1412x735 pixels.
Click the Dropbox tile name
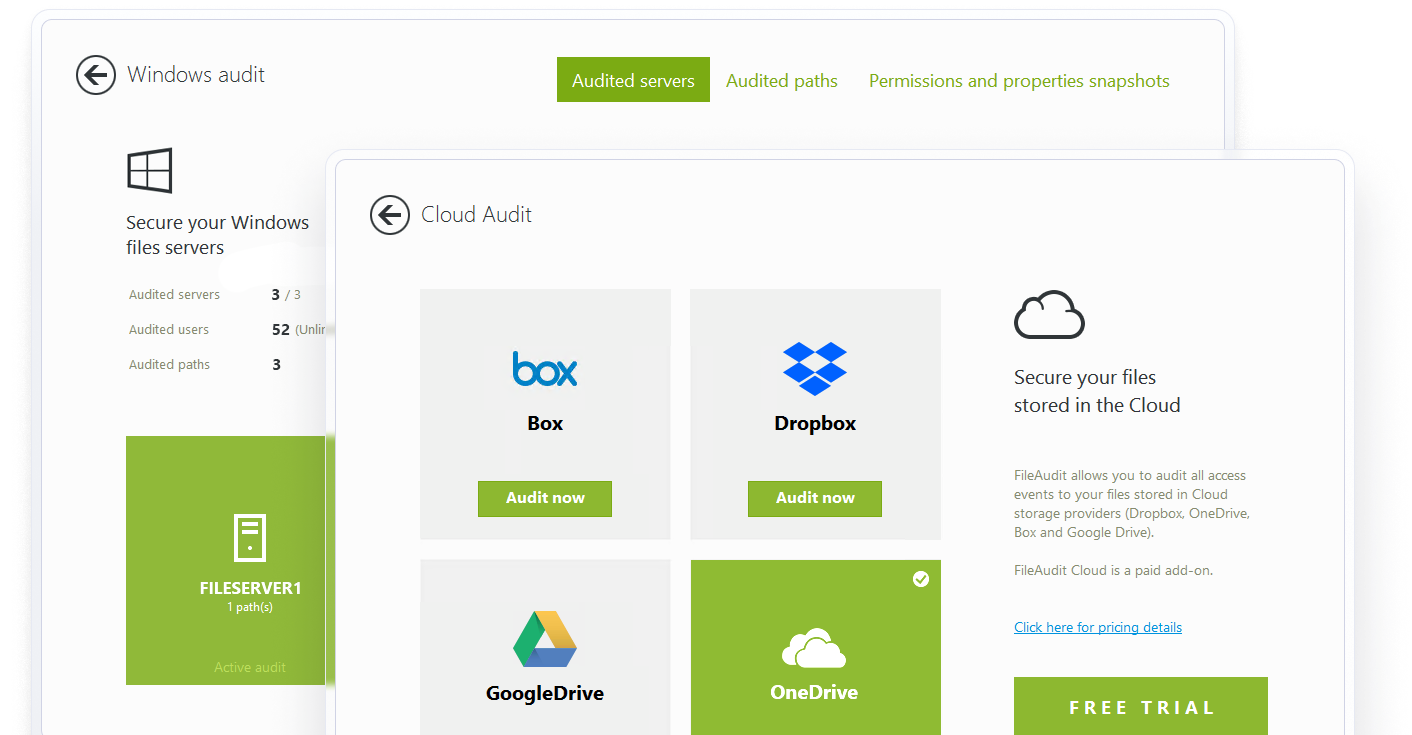coord(815,423)
